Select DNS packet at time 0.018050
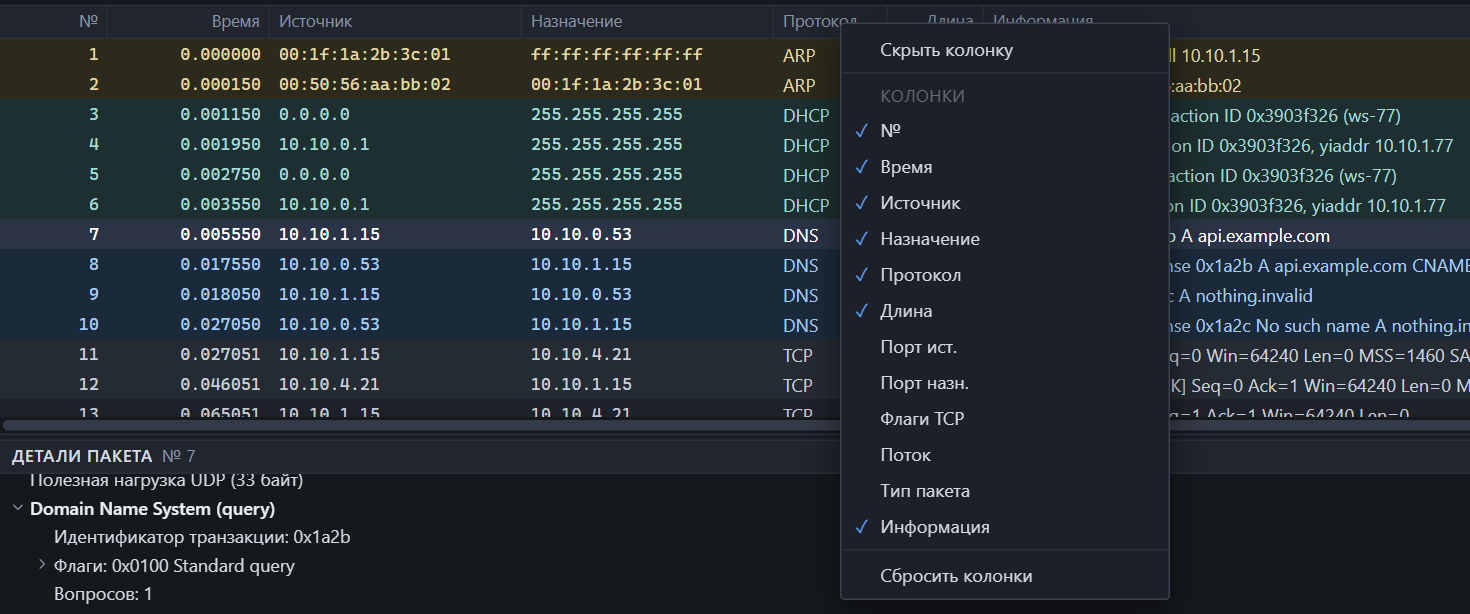 click(x=420, y=295)
